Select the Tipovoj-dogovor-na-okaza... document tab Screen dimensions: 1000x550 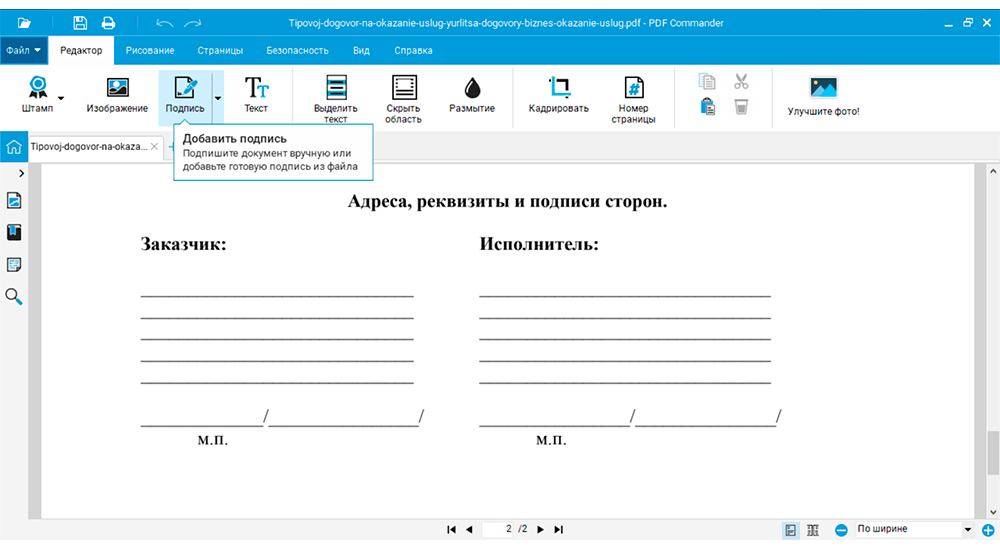coord(89,147)
